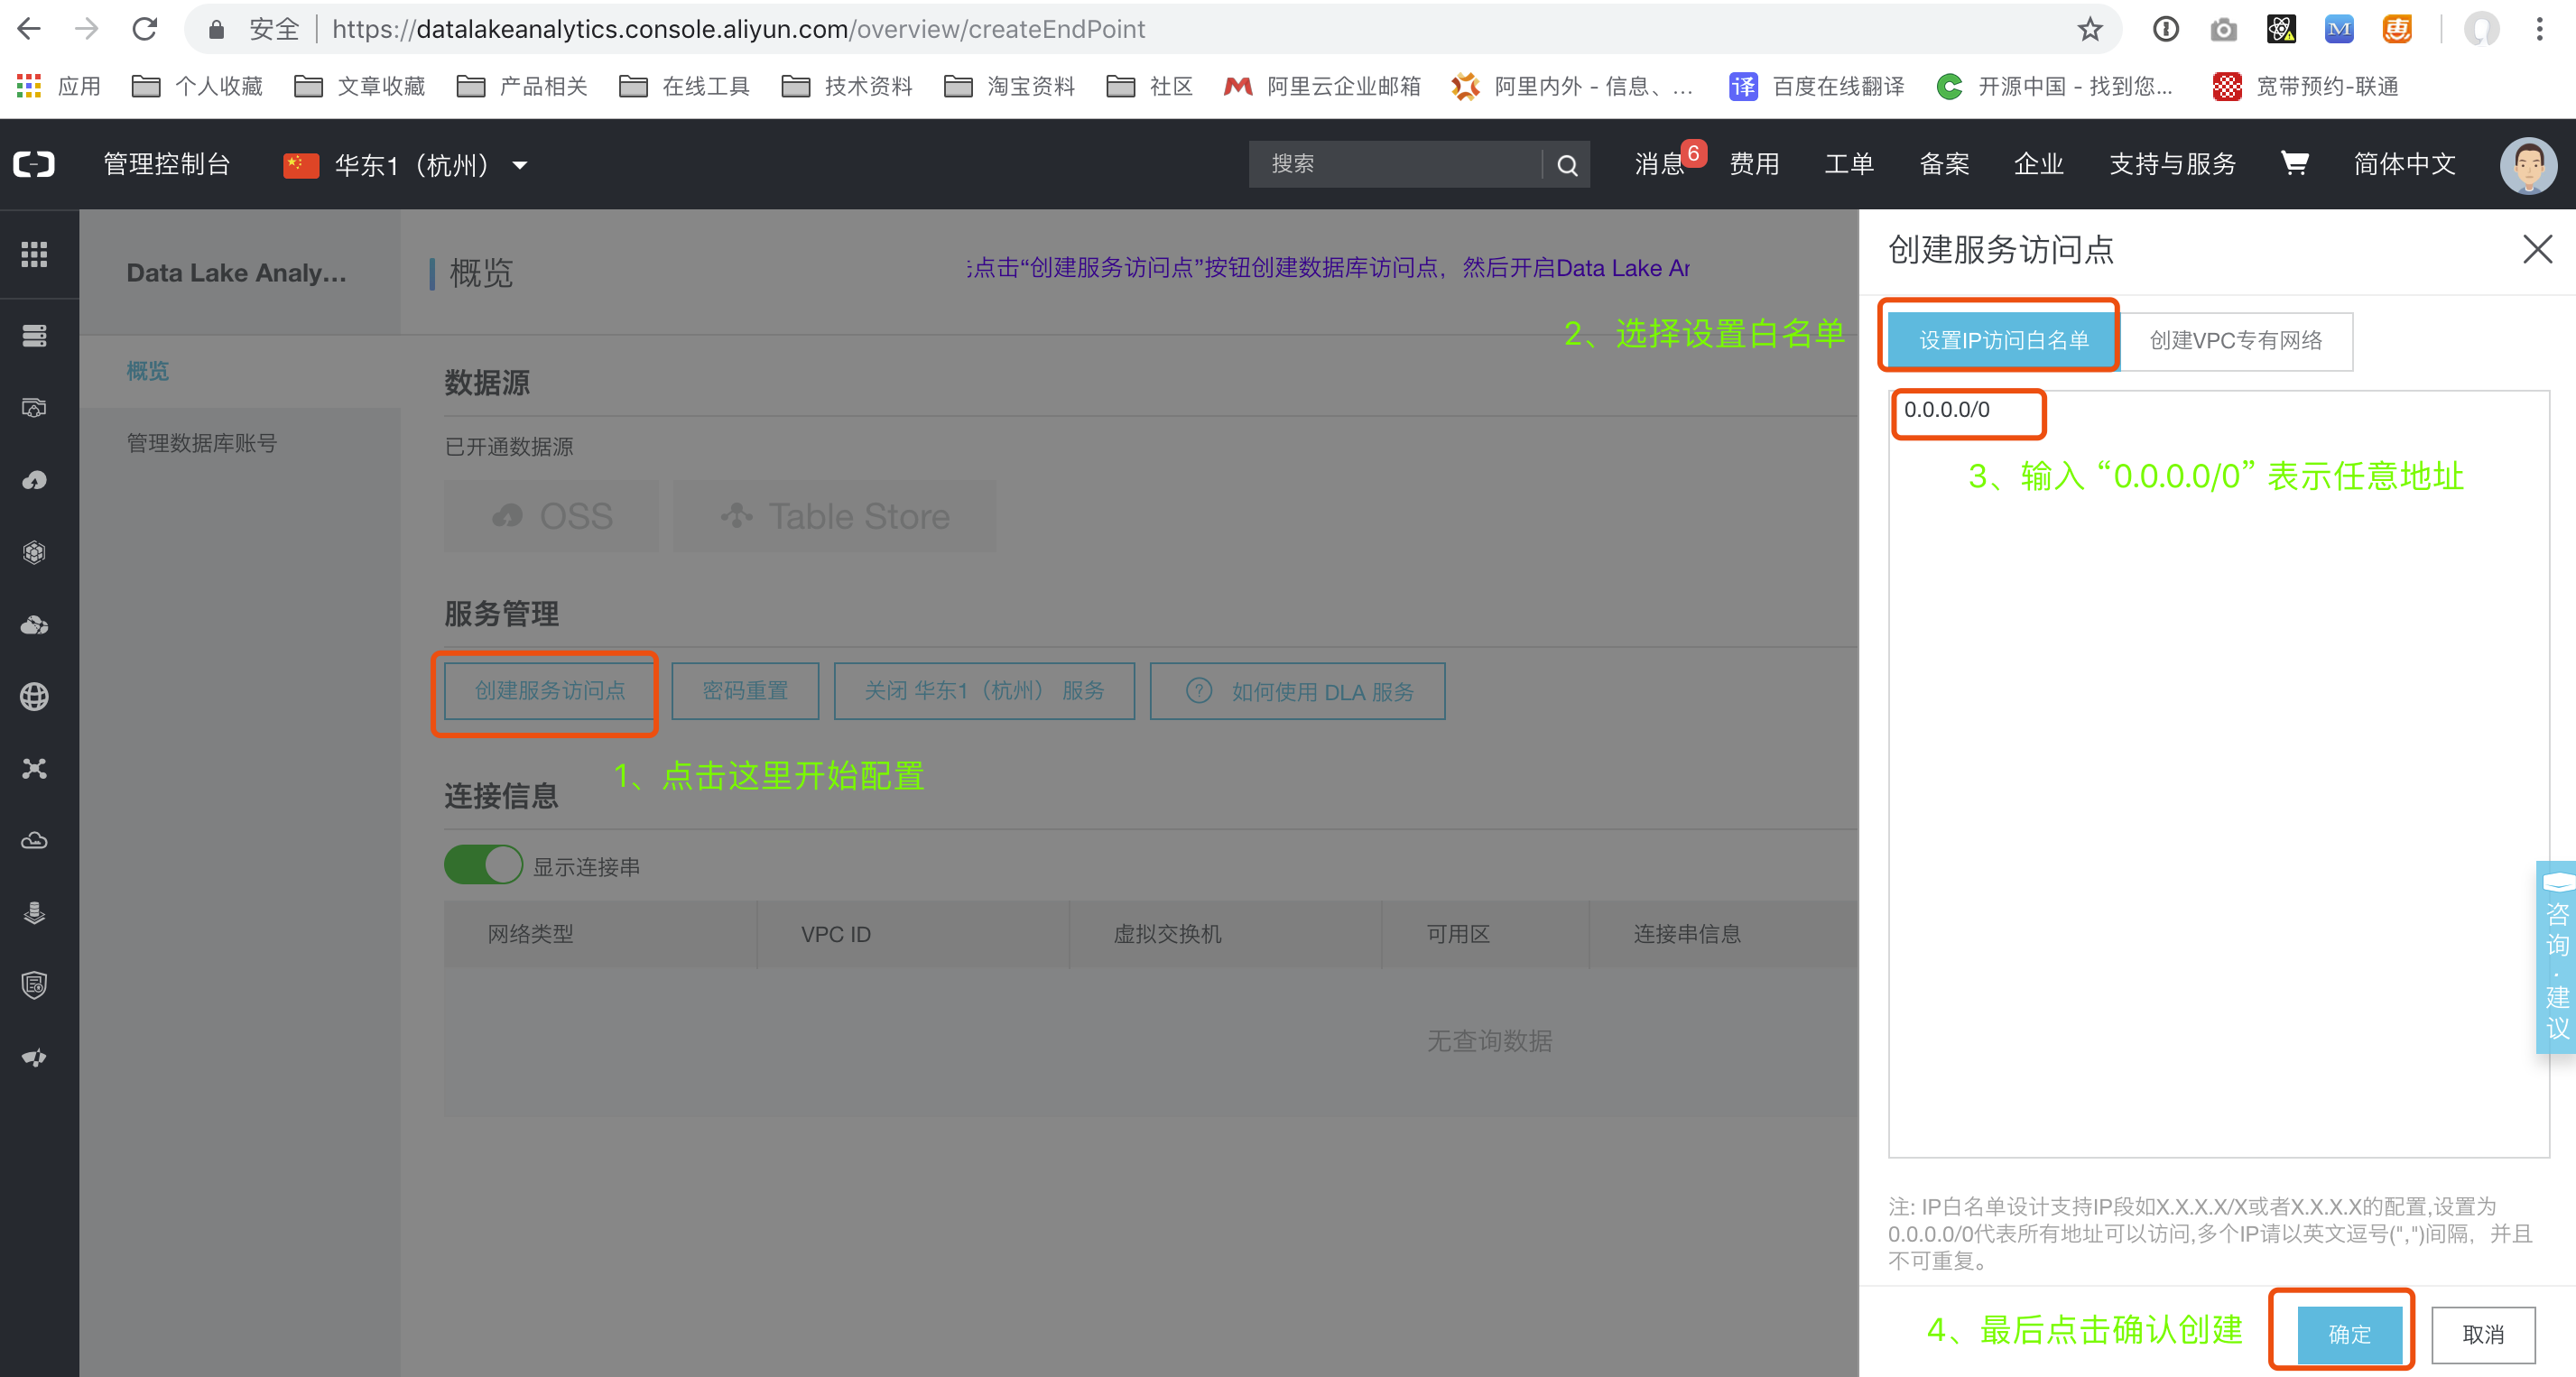Open the 在线工具 bookmarks folder
The height and width of the screenshot is (1377, 2576).
coord(684,86)
